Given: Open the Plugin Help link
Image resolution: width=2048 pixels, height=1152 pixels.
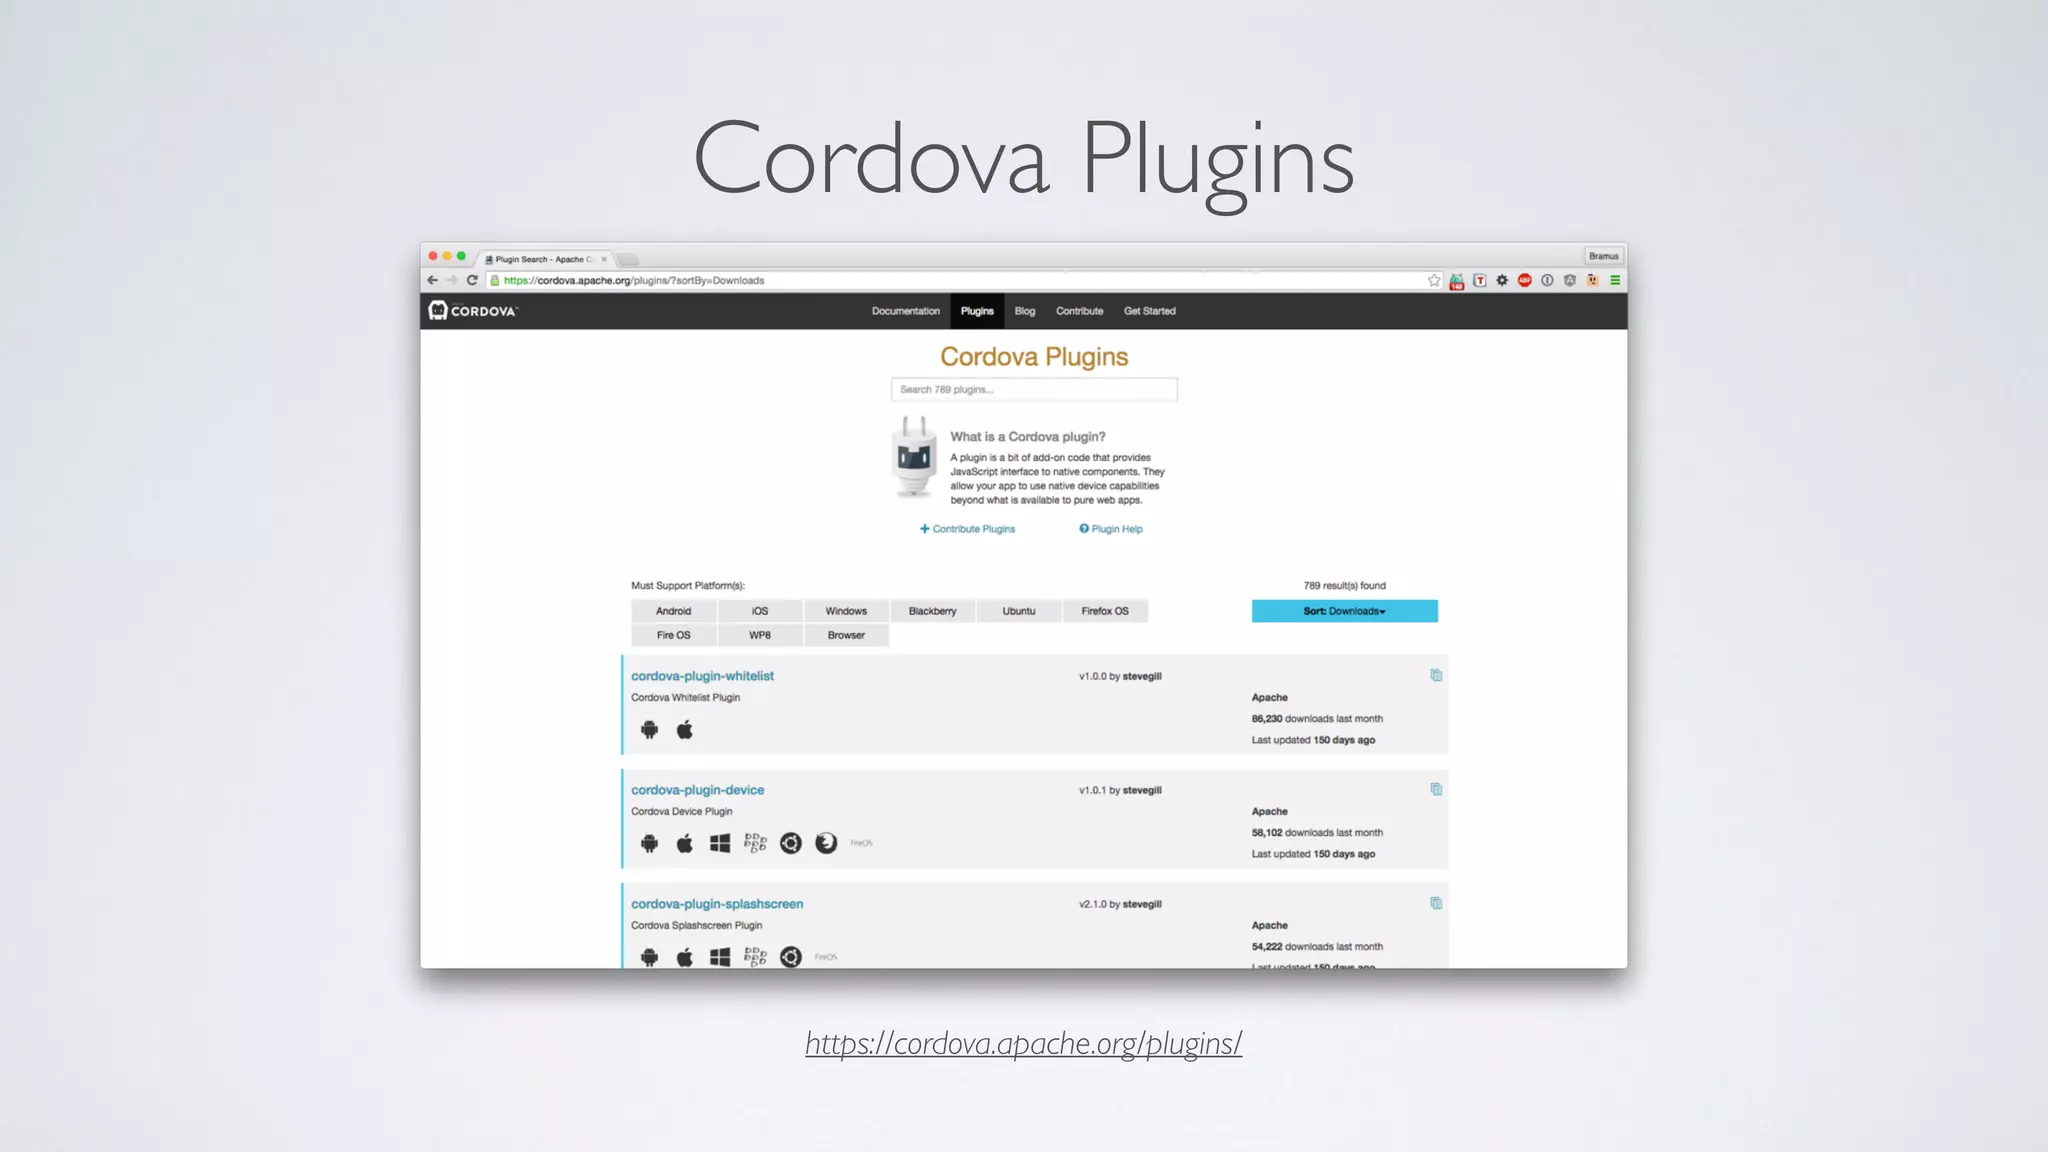Looking at the screenshot, I should point(1111,529).
